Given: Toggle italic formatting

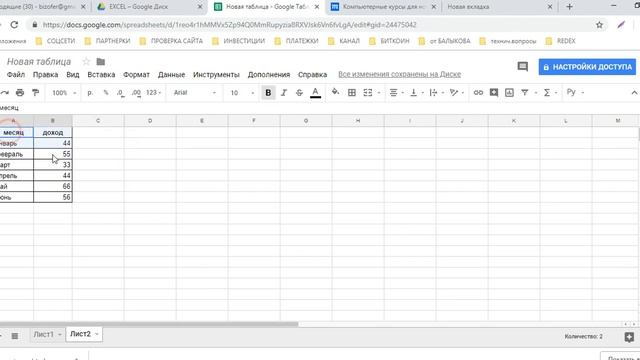Looking at the screenshot, I should click(284, 93).
